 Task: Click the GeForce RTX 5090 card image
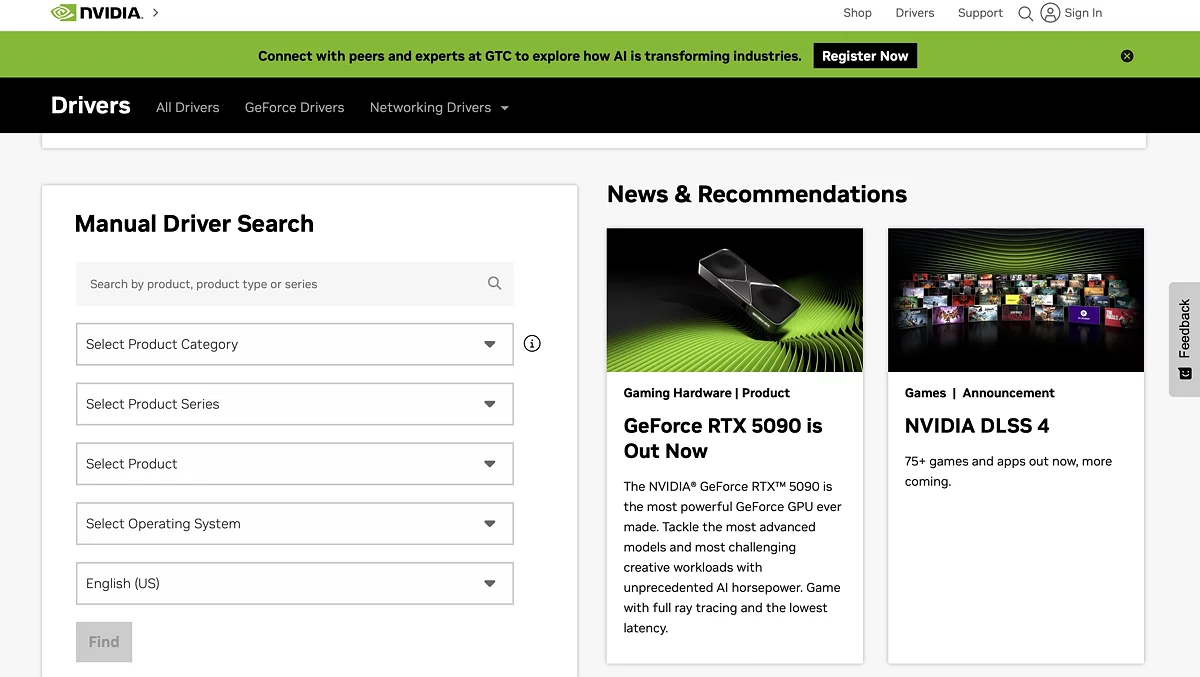point(735,300)
